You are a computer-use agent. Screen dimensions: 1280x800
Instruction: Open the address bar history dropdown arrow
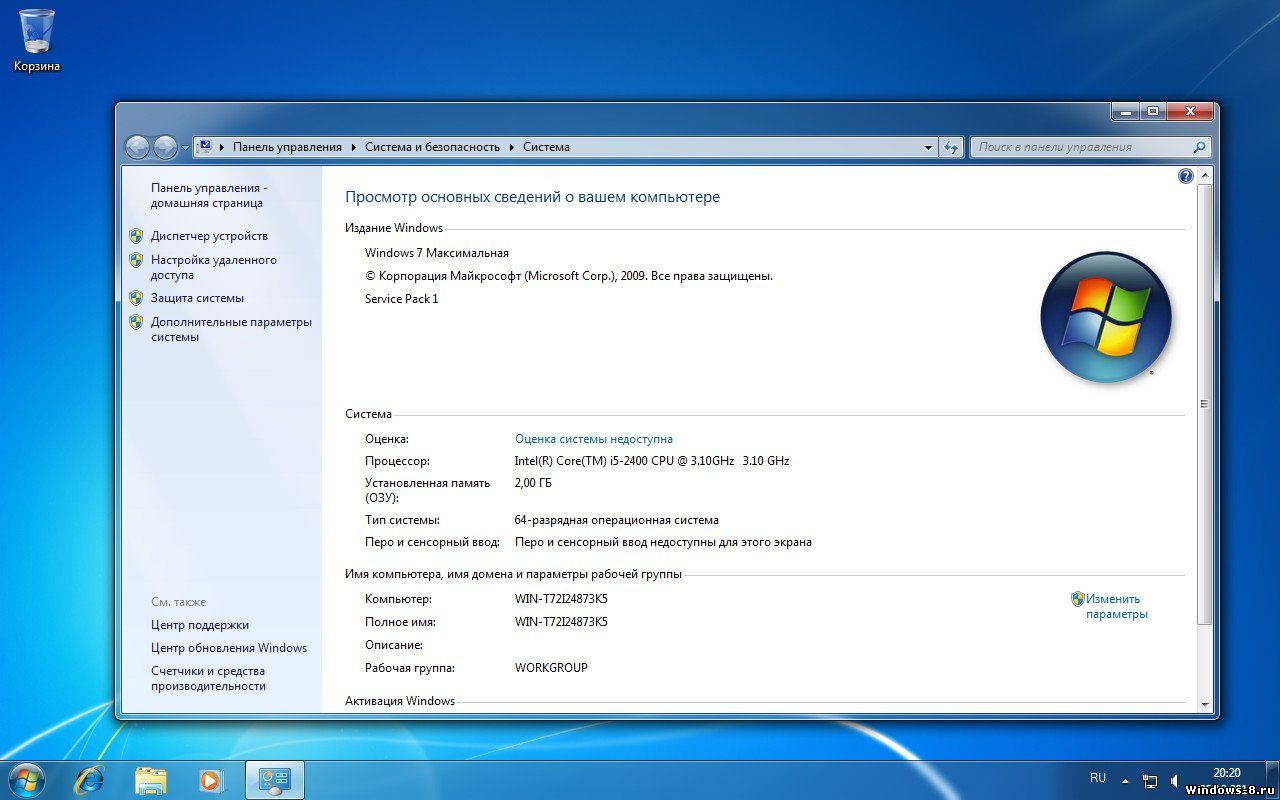click(x=929, y=147)
